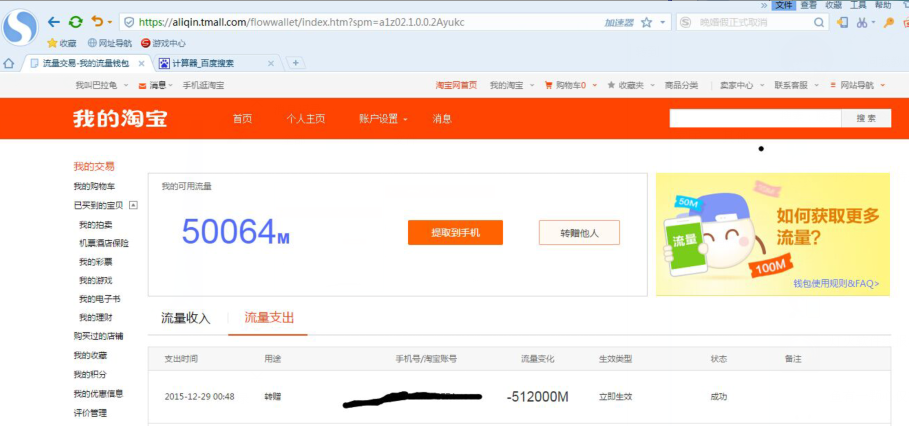
Task: Open 我的拍卖 in sidebar
Action: [96, 224]
